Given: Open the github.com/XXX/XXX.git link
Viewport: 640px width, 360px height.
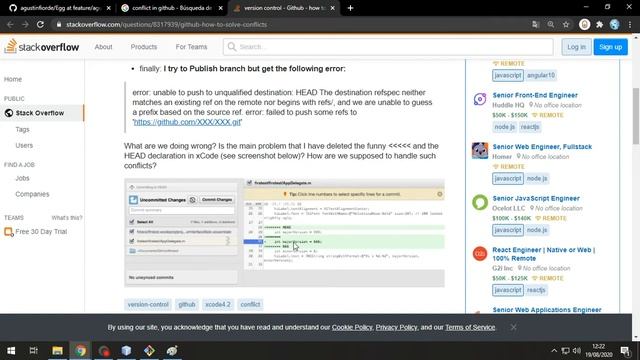Looking at the screenshot, I should click(187, 122).
